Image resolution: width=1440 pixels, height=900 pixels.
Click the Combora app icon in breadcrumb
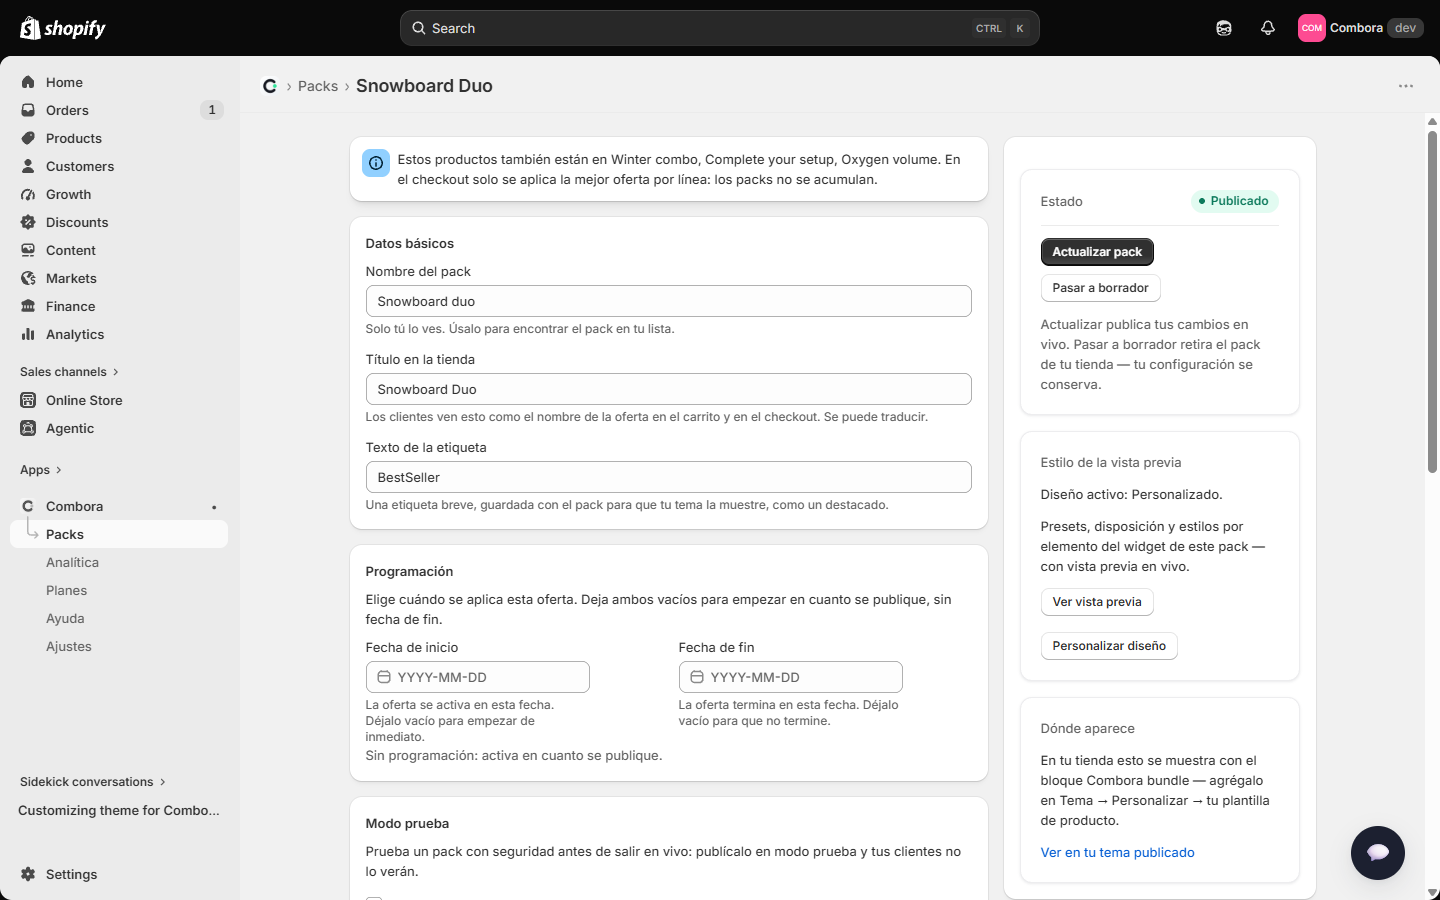270,86
